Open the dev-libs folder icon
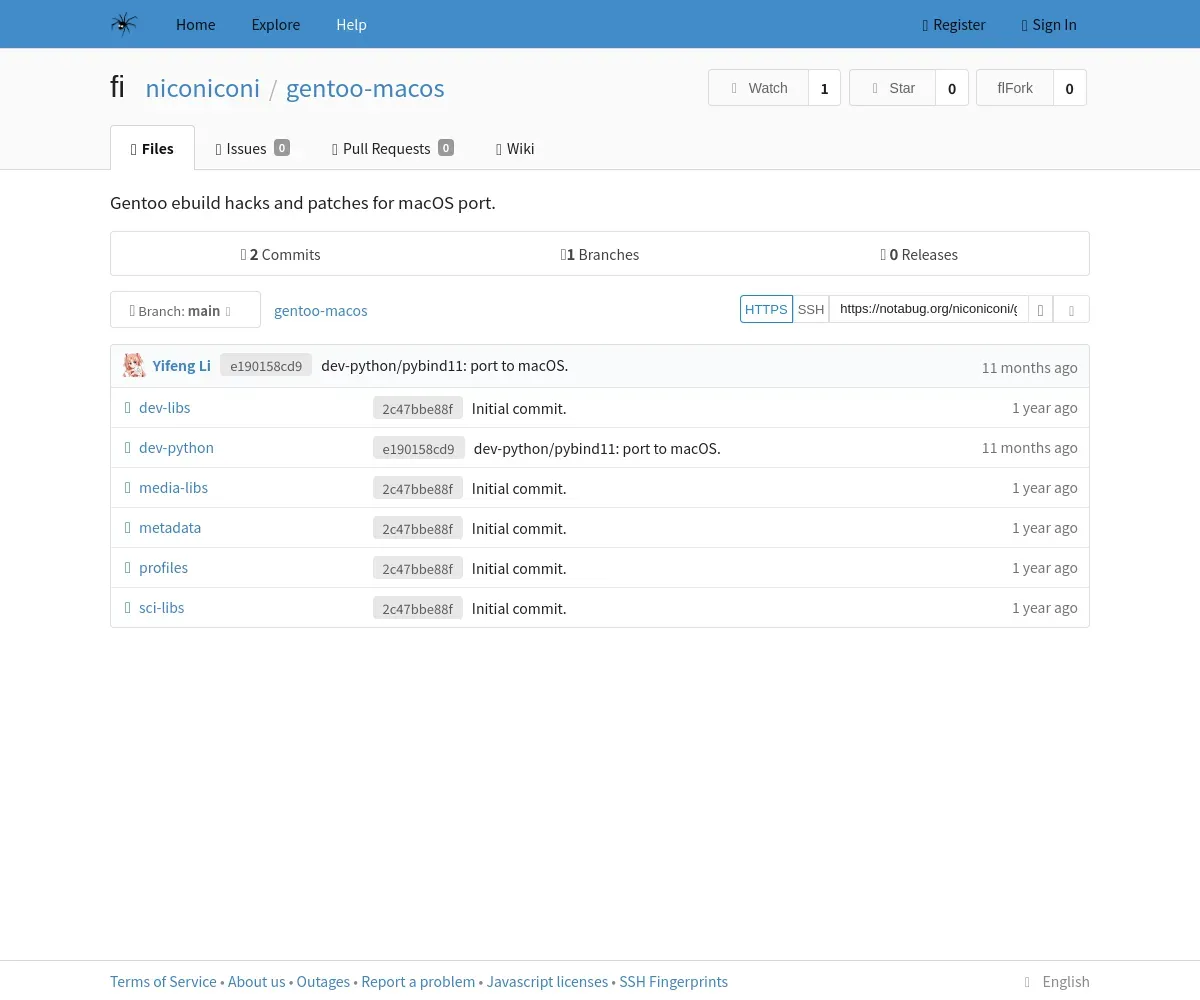 point(128,408)
